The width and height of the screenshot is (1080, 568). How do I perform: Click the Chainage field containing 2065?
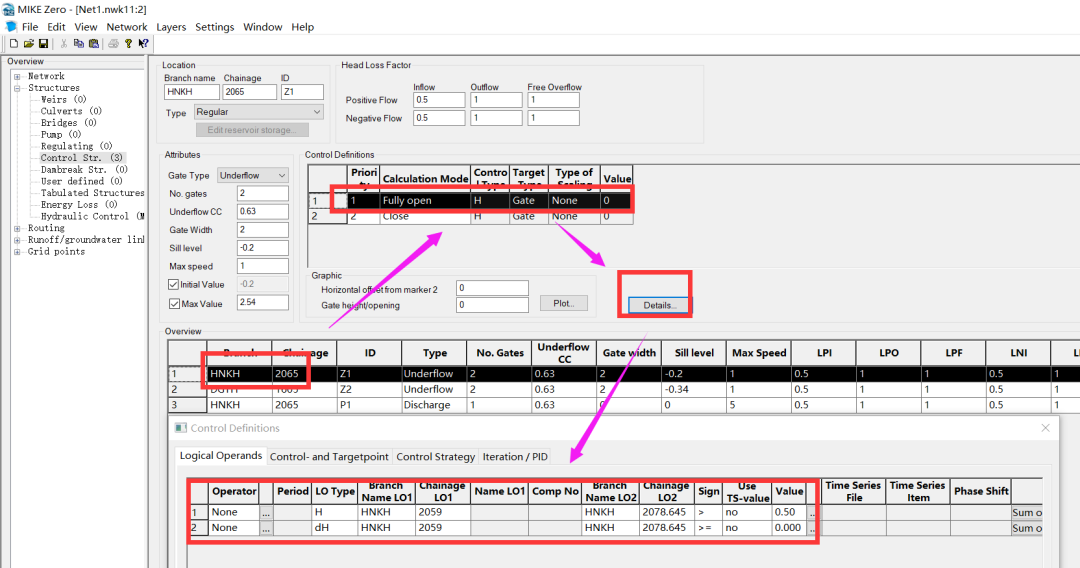(249, 92)
